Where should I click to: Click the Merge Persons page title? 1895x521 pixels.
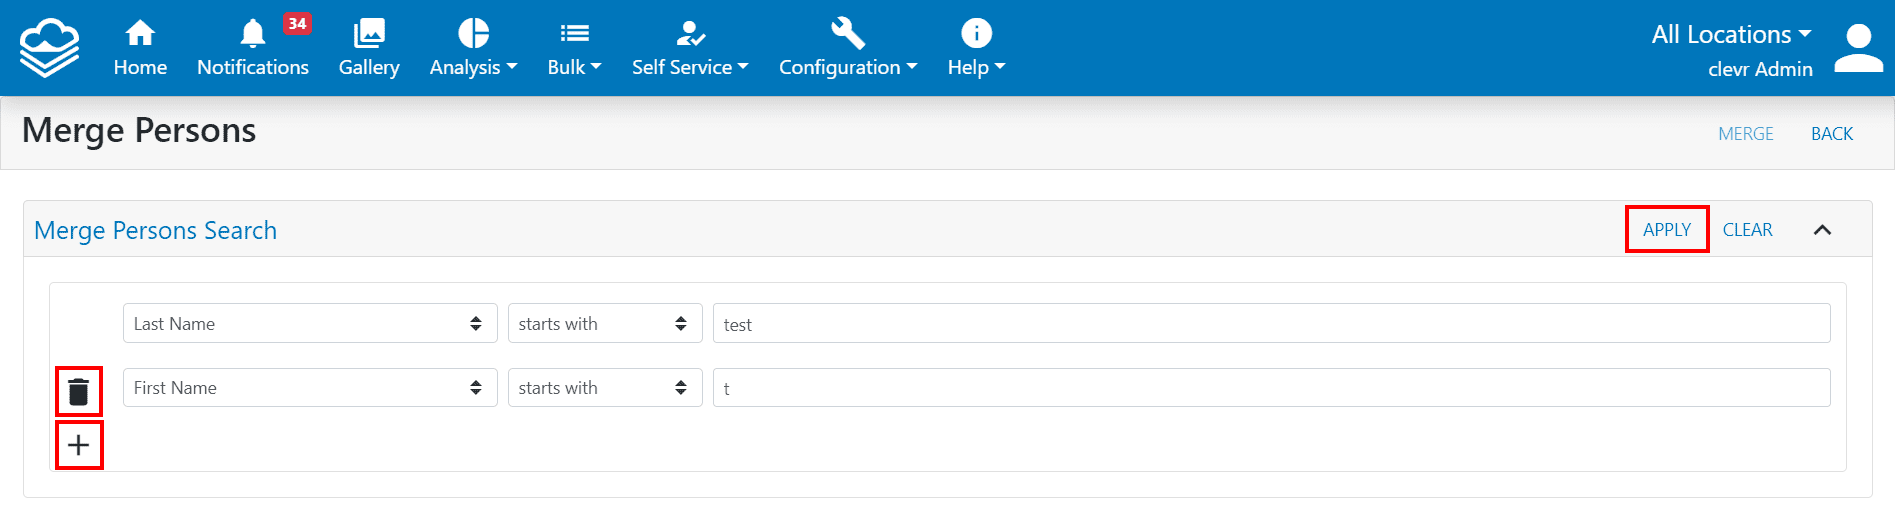(x=139, y=131)
